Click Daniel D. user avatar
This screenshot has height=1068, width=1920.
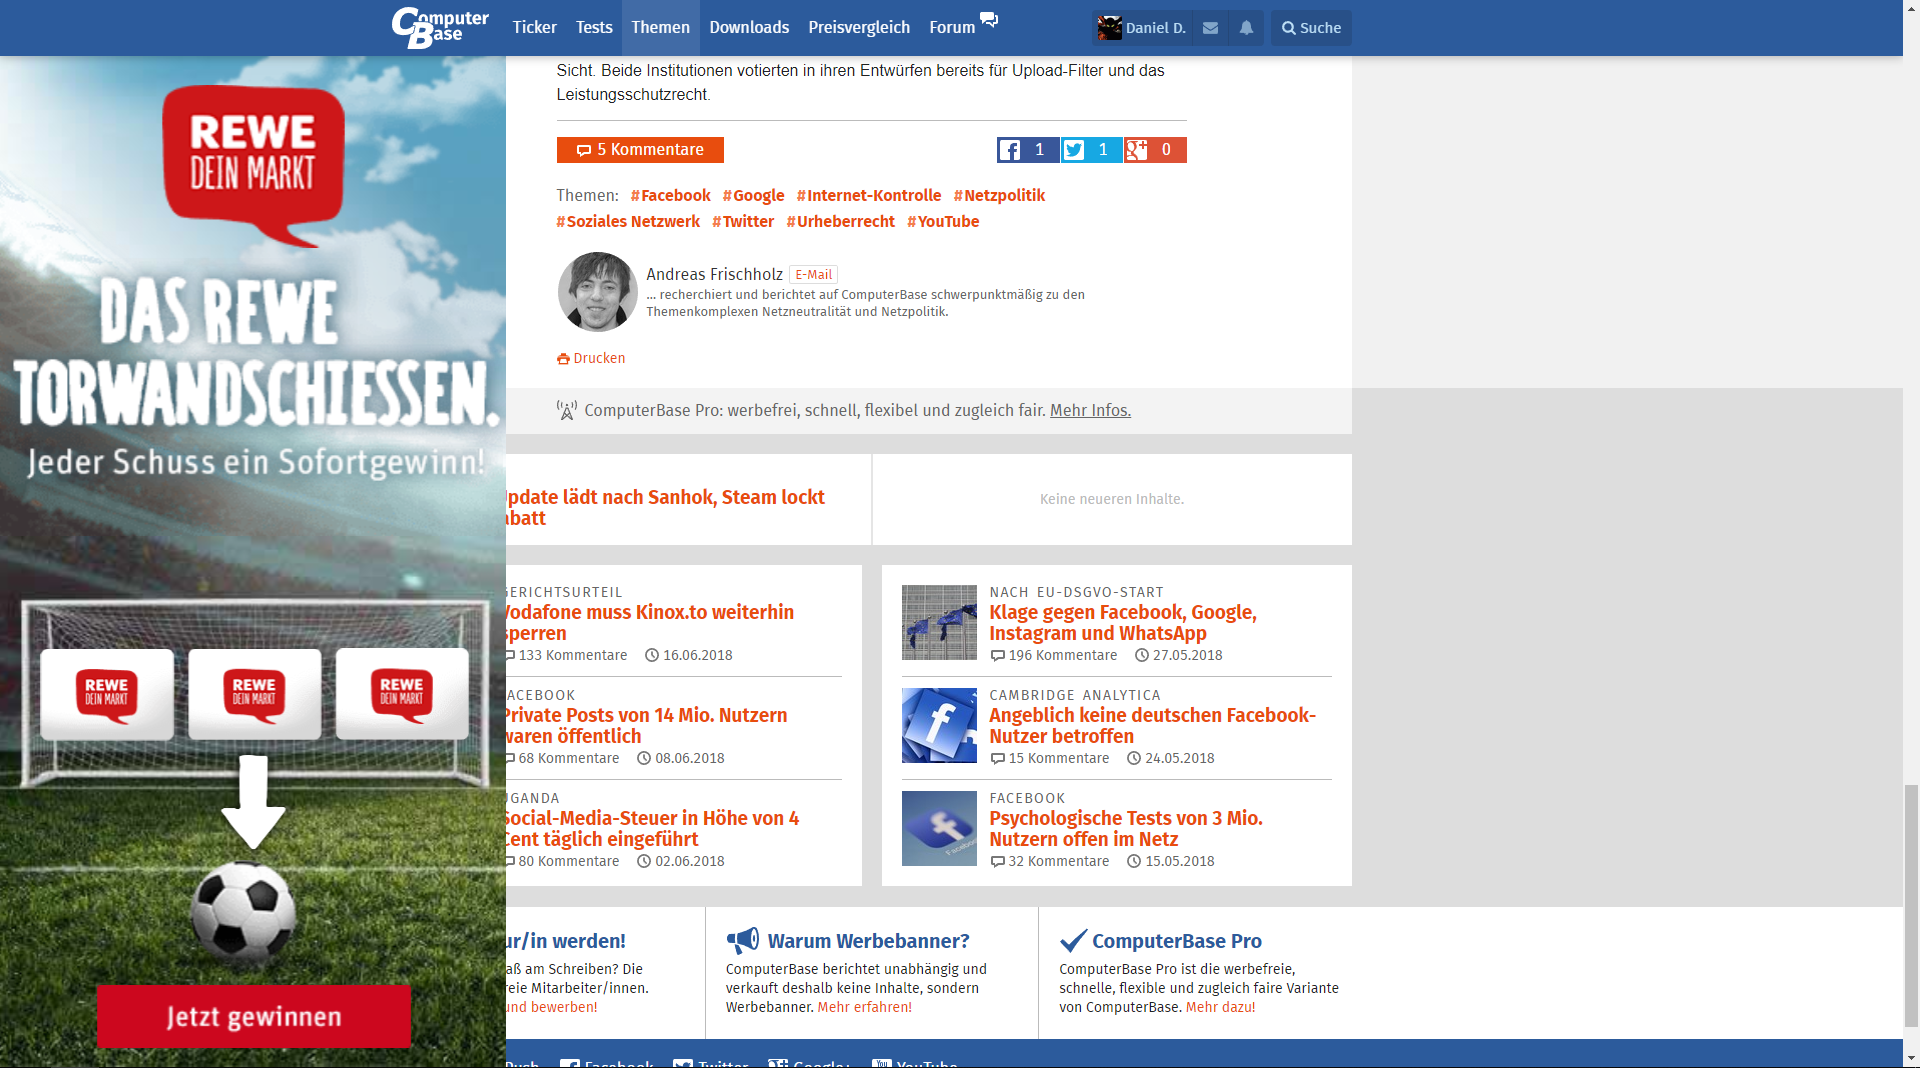click(x=1109, y=28)
